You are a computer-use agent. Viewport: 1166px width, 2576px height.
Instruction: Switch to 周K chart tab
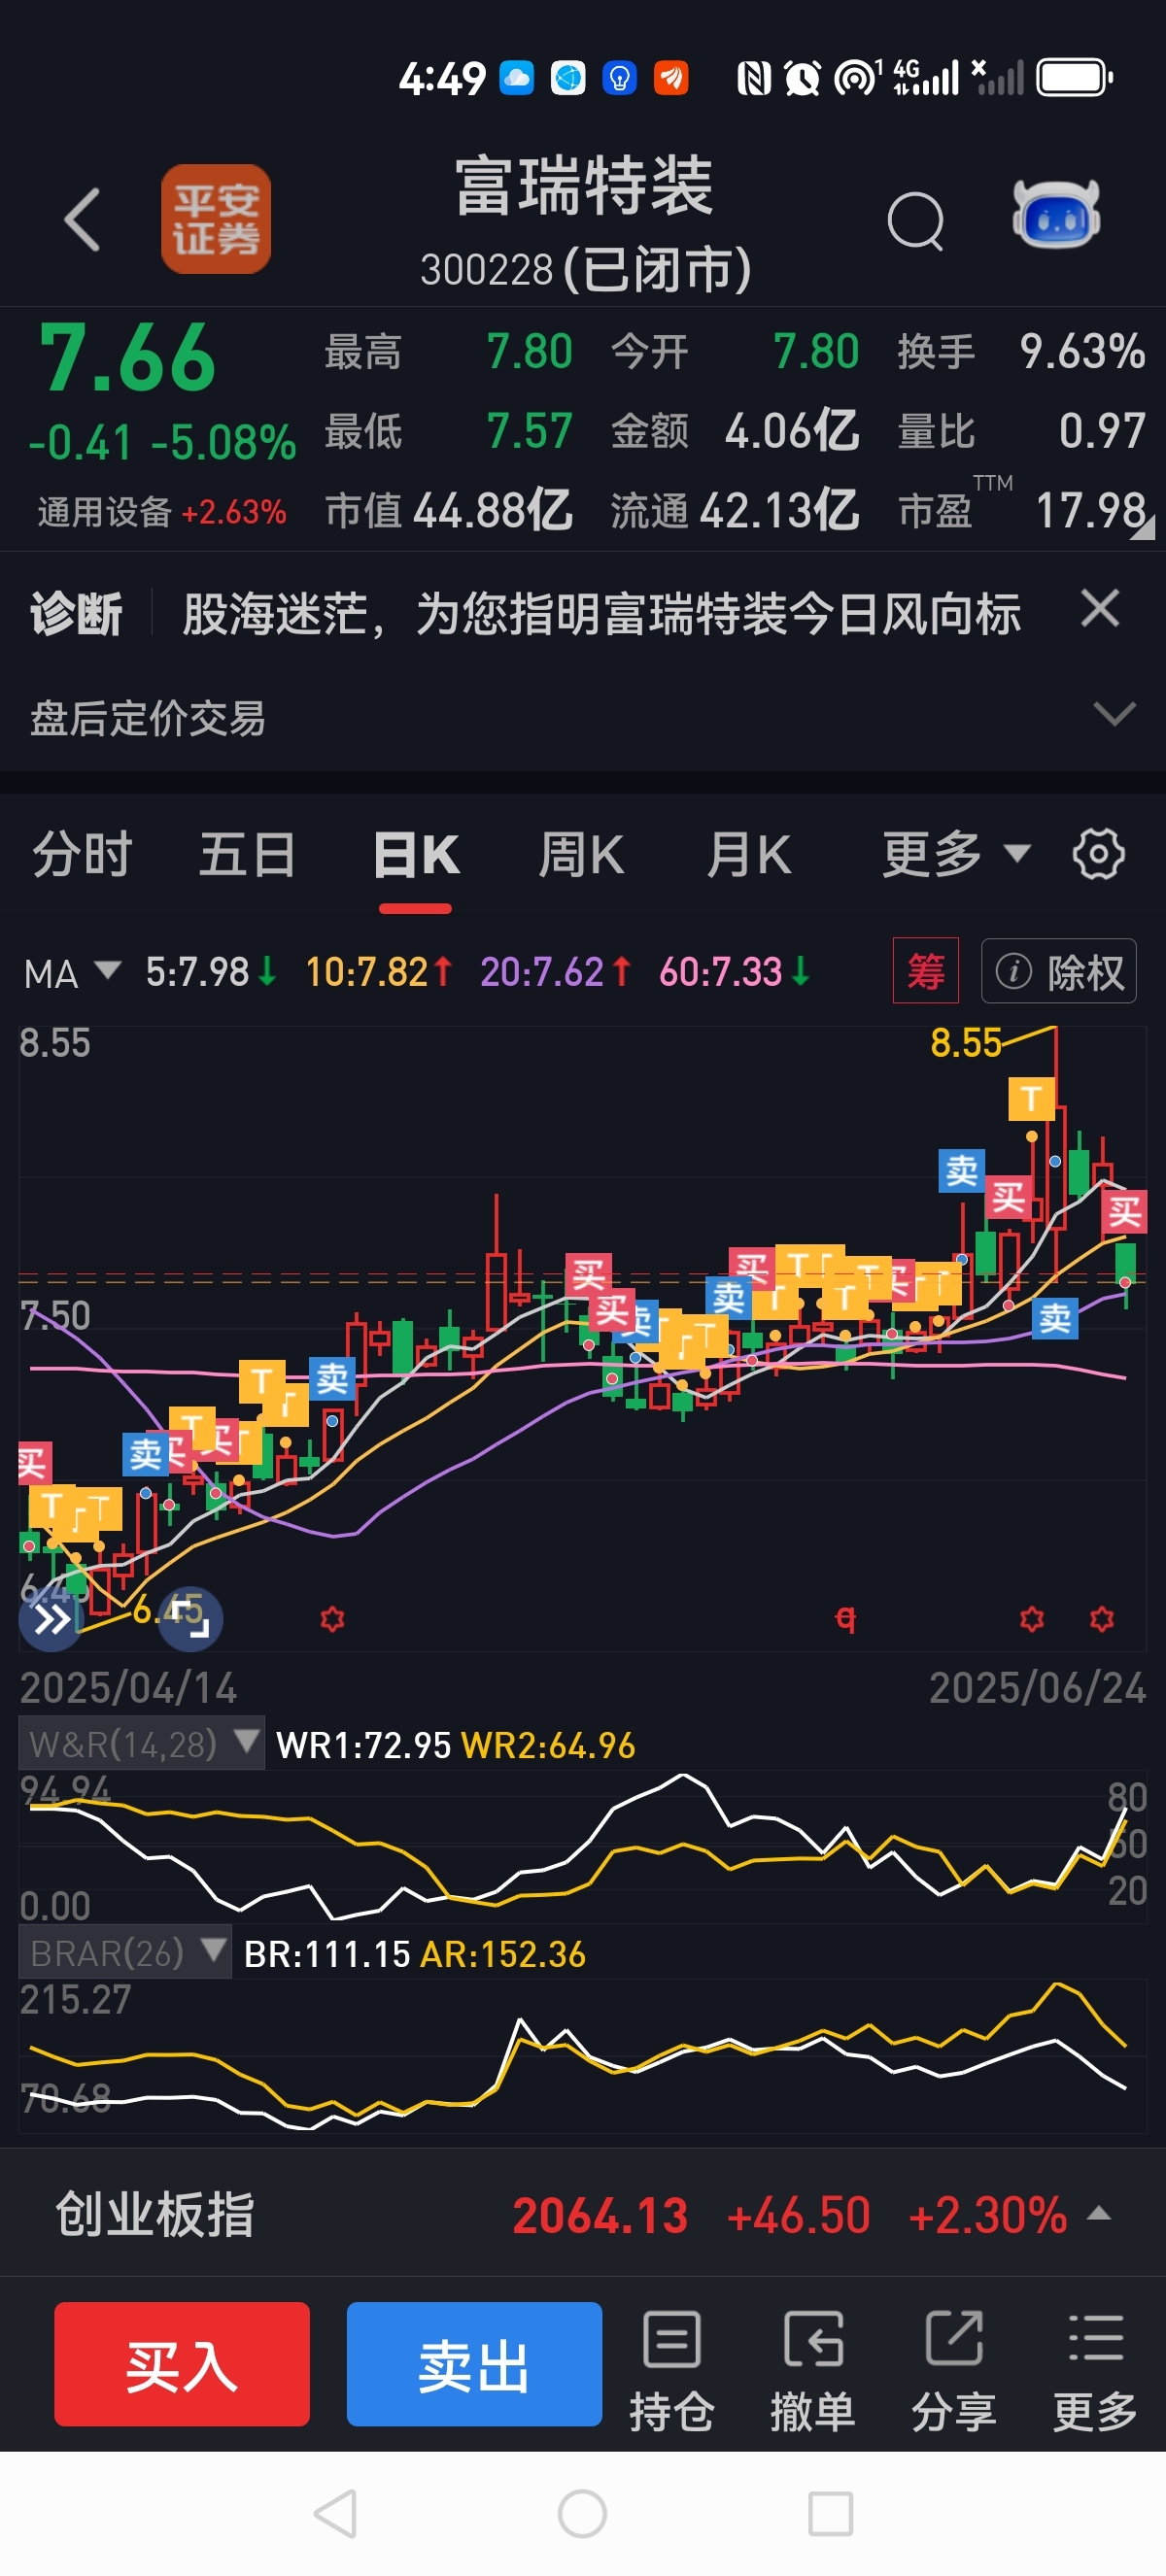[x=581, y=855]
